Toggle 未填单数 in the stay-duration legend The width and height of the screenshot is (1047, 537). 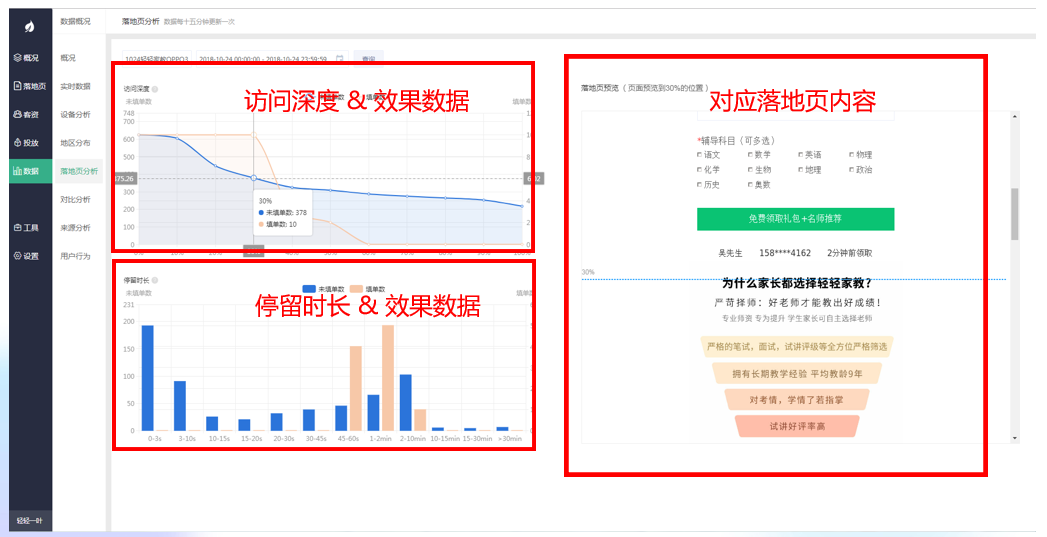pyautogui.click(x=325, y=289)
